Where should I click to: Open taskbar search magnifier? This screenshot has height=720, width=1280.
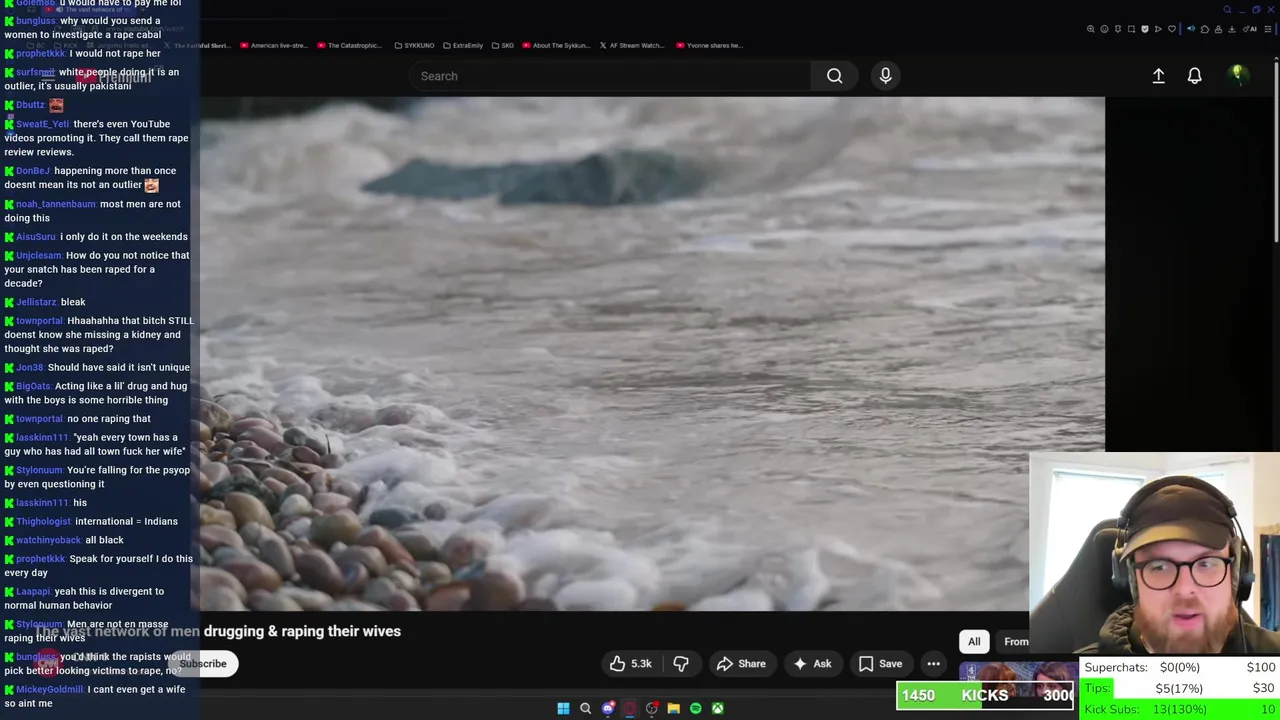tap(585, 708)
